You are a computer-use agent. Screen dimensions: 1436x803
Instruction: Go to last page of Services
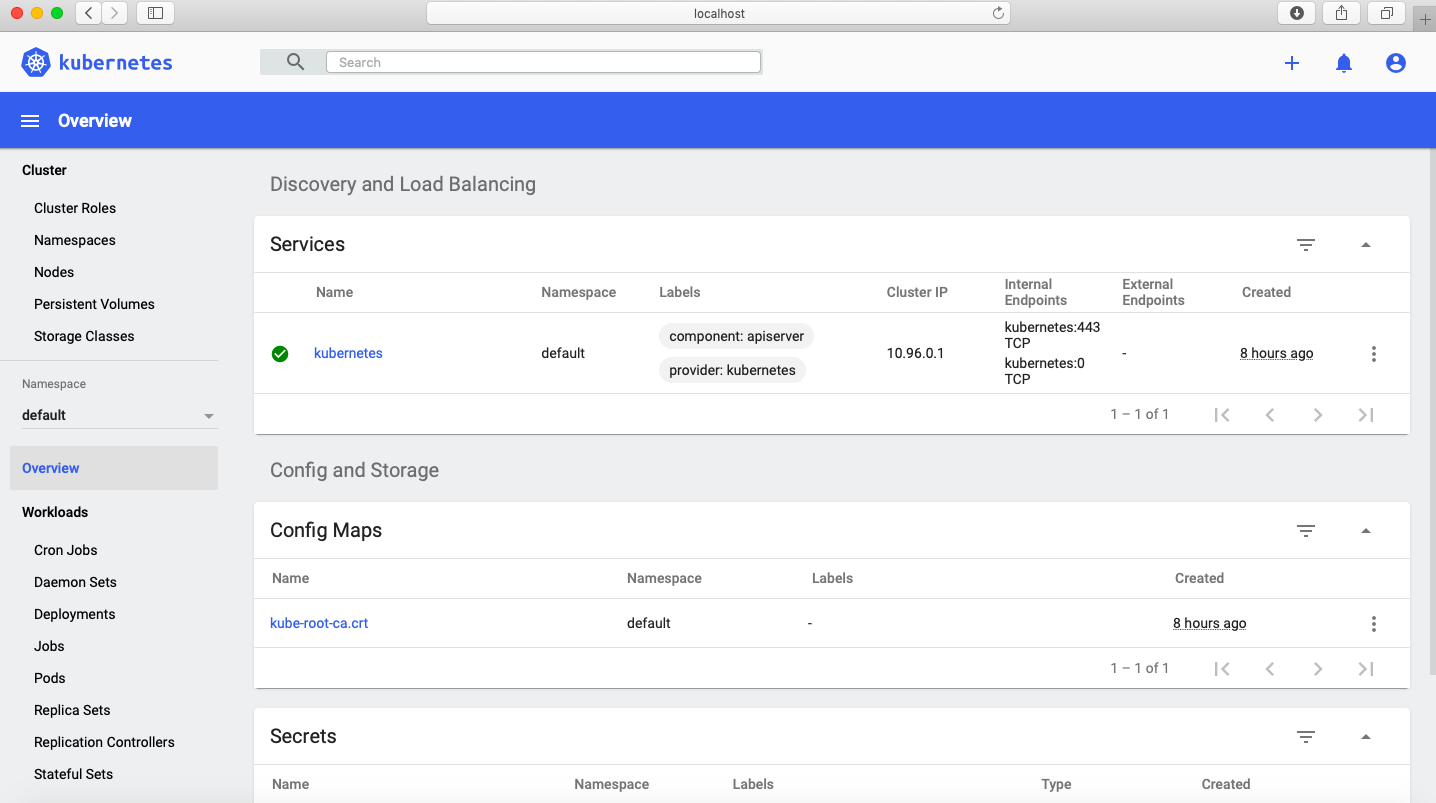click(1366, 415)
